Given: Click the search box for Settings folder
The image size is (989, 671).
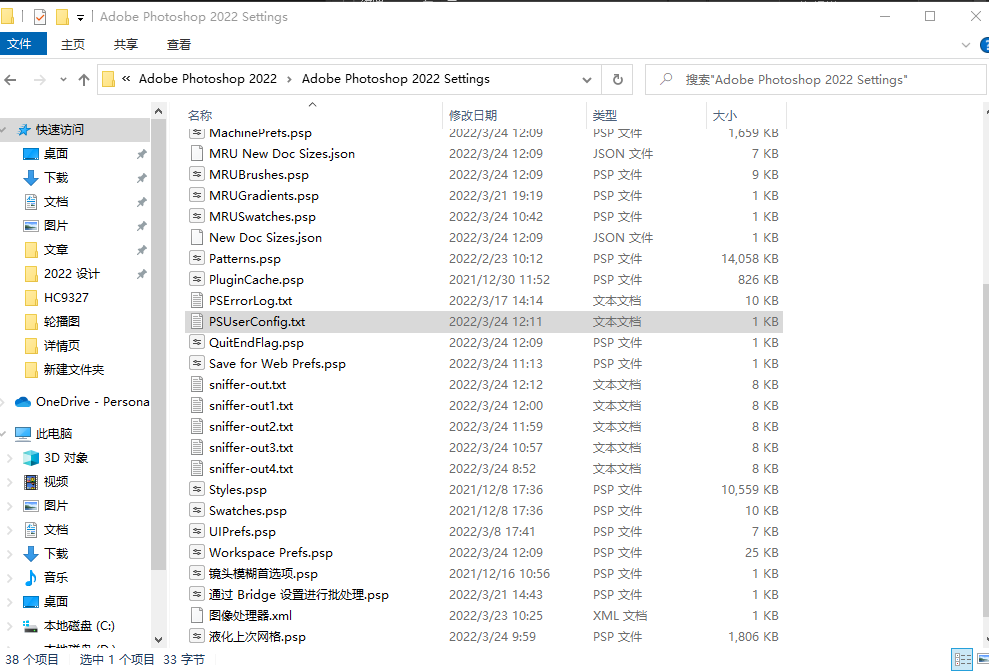Looking at the screenshot, I should point(817,79).
